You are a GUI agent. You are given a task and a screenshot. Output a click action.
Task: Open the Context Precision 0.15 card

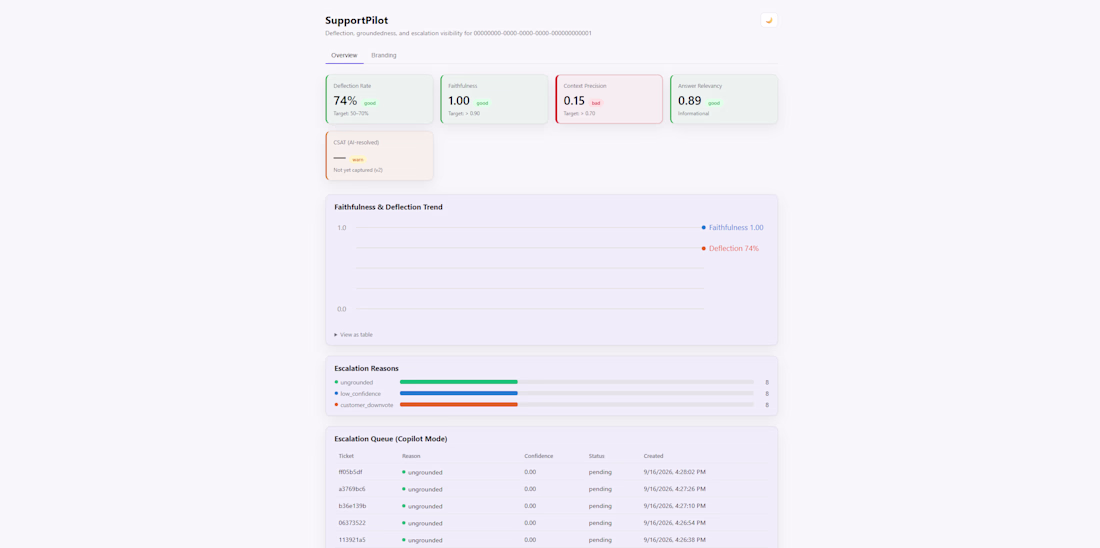[609, 100]
